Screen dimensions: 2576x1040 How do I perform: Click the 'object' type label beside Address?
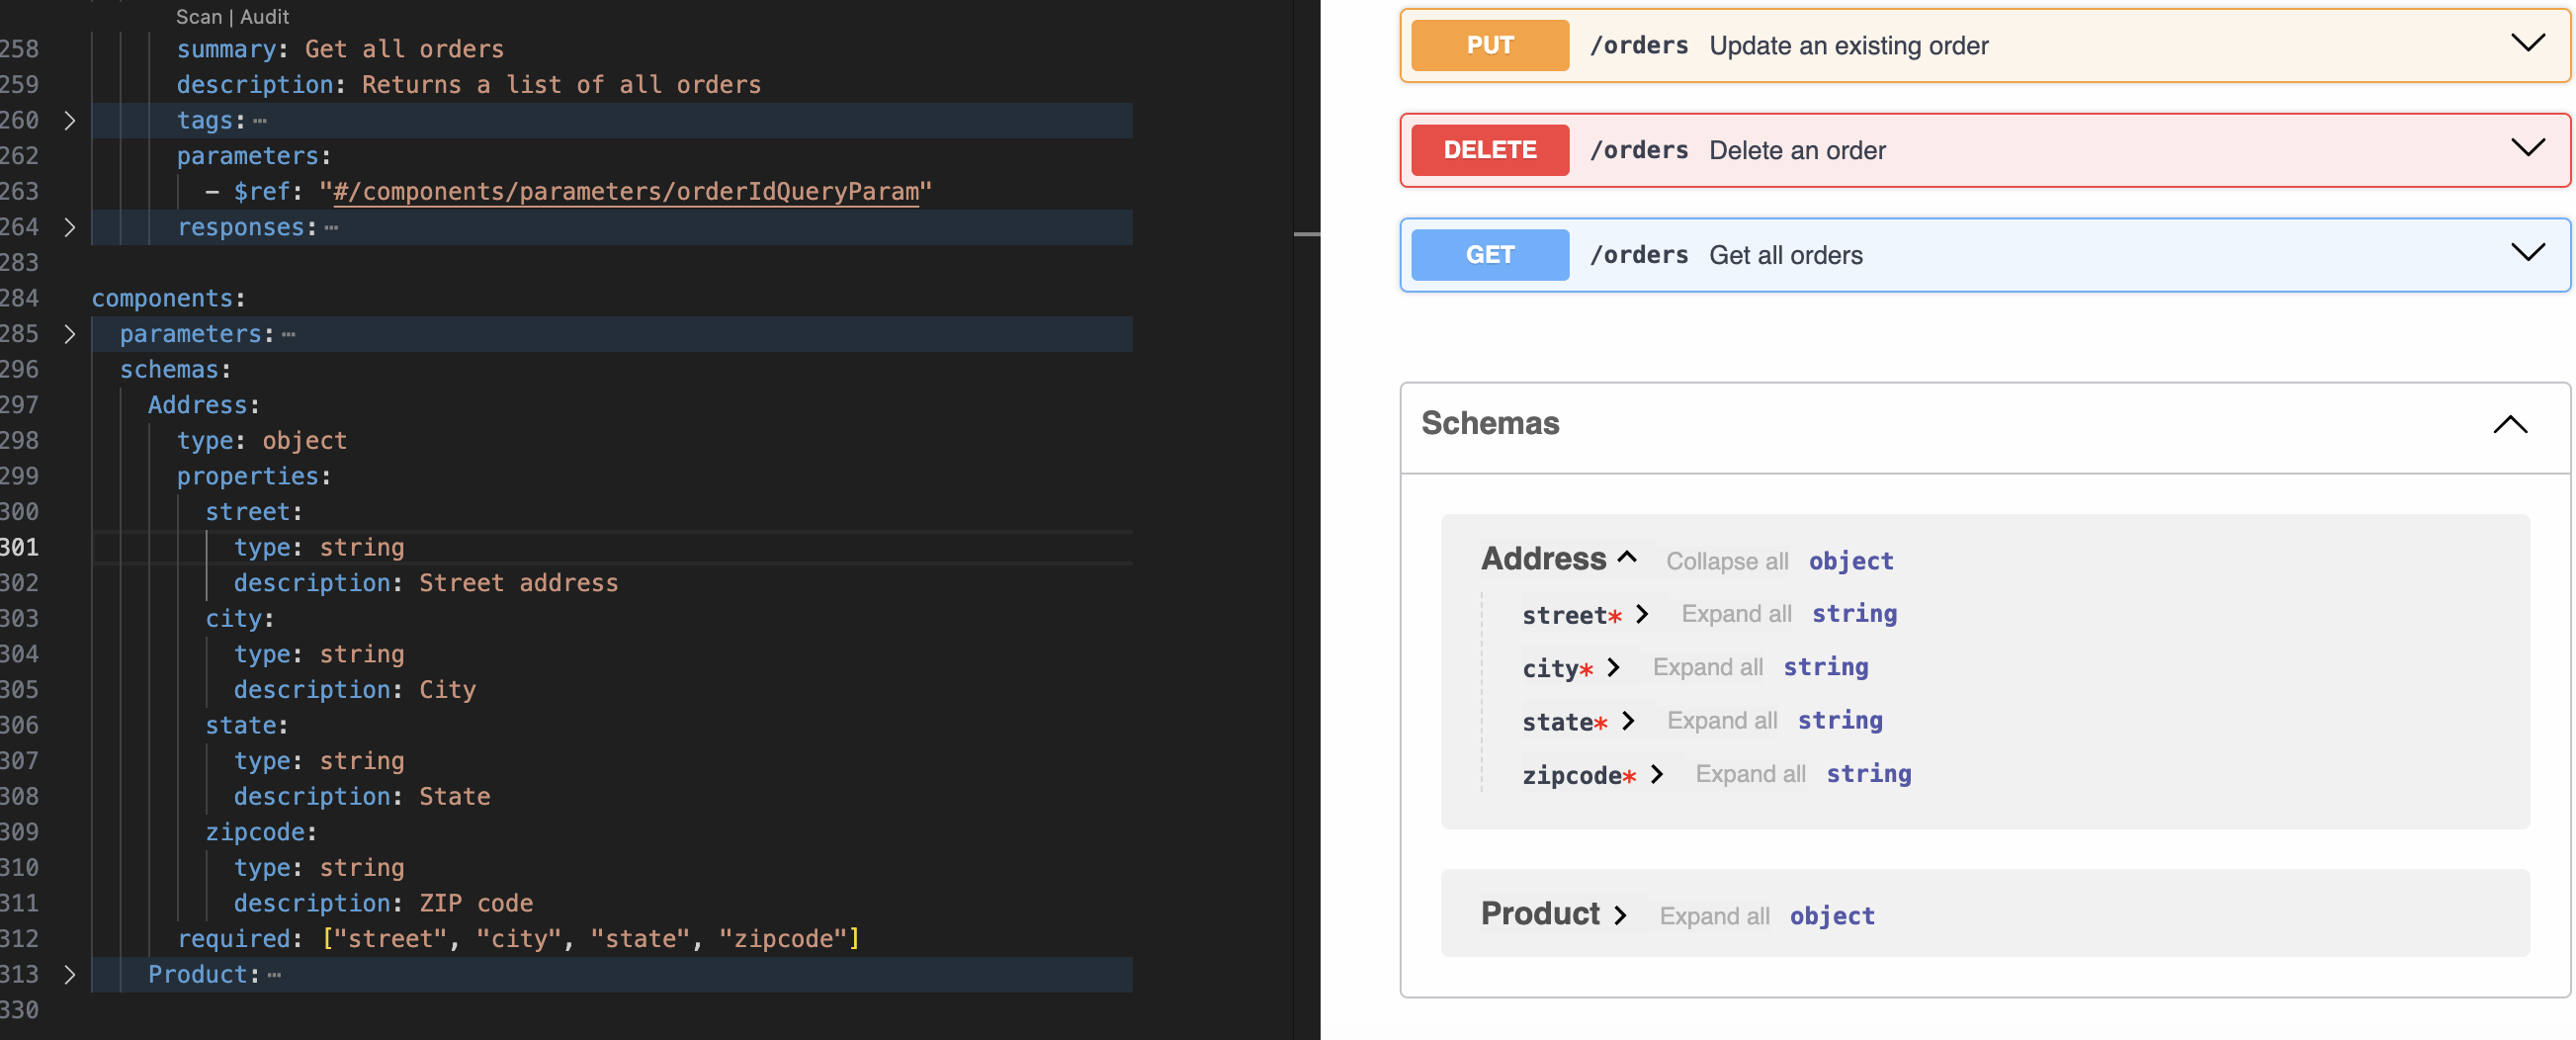point(1851,561)
